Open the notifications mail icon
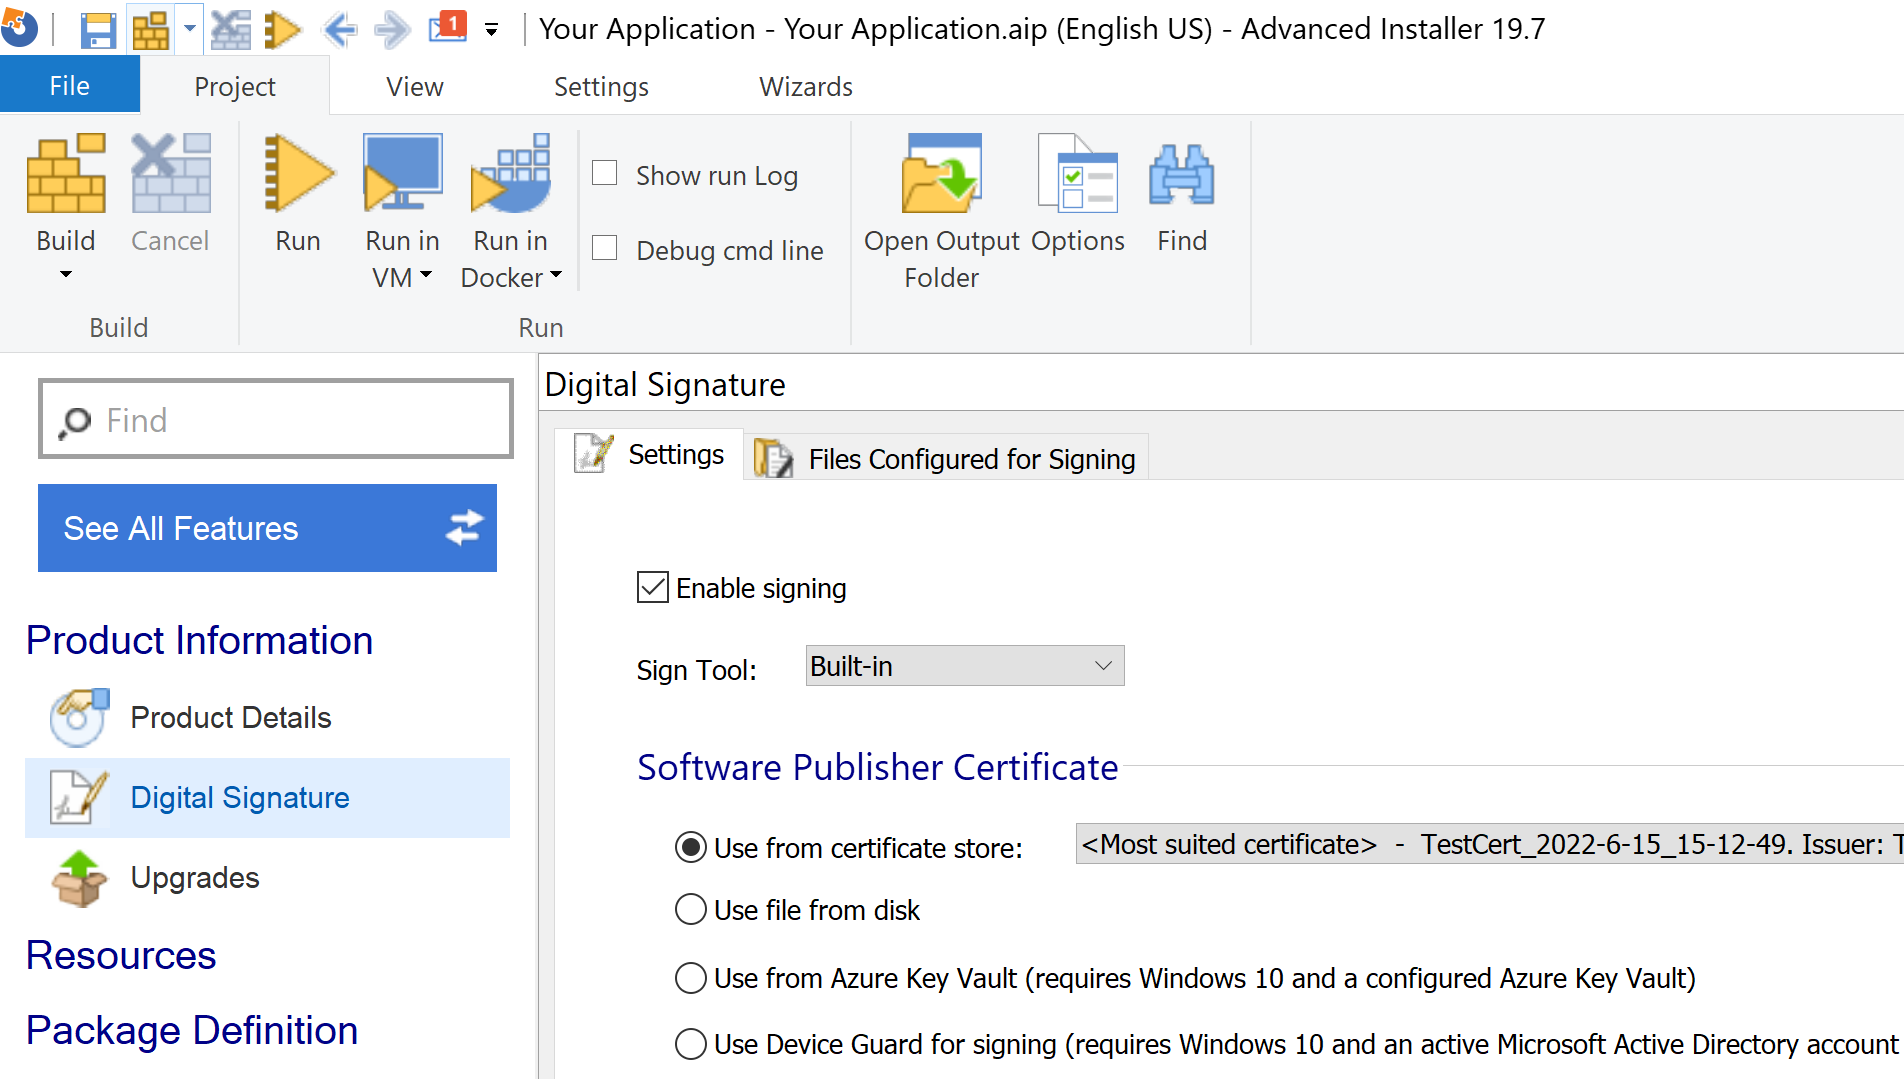Image resolution: width=1904 pixels, height=1079 pixels. [x=448, y=27]
